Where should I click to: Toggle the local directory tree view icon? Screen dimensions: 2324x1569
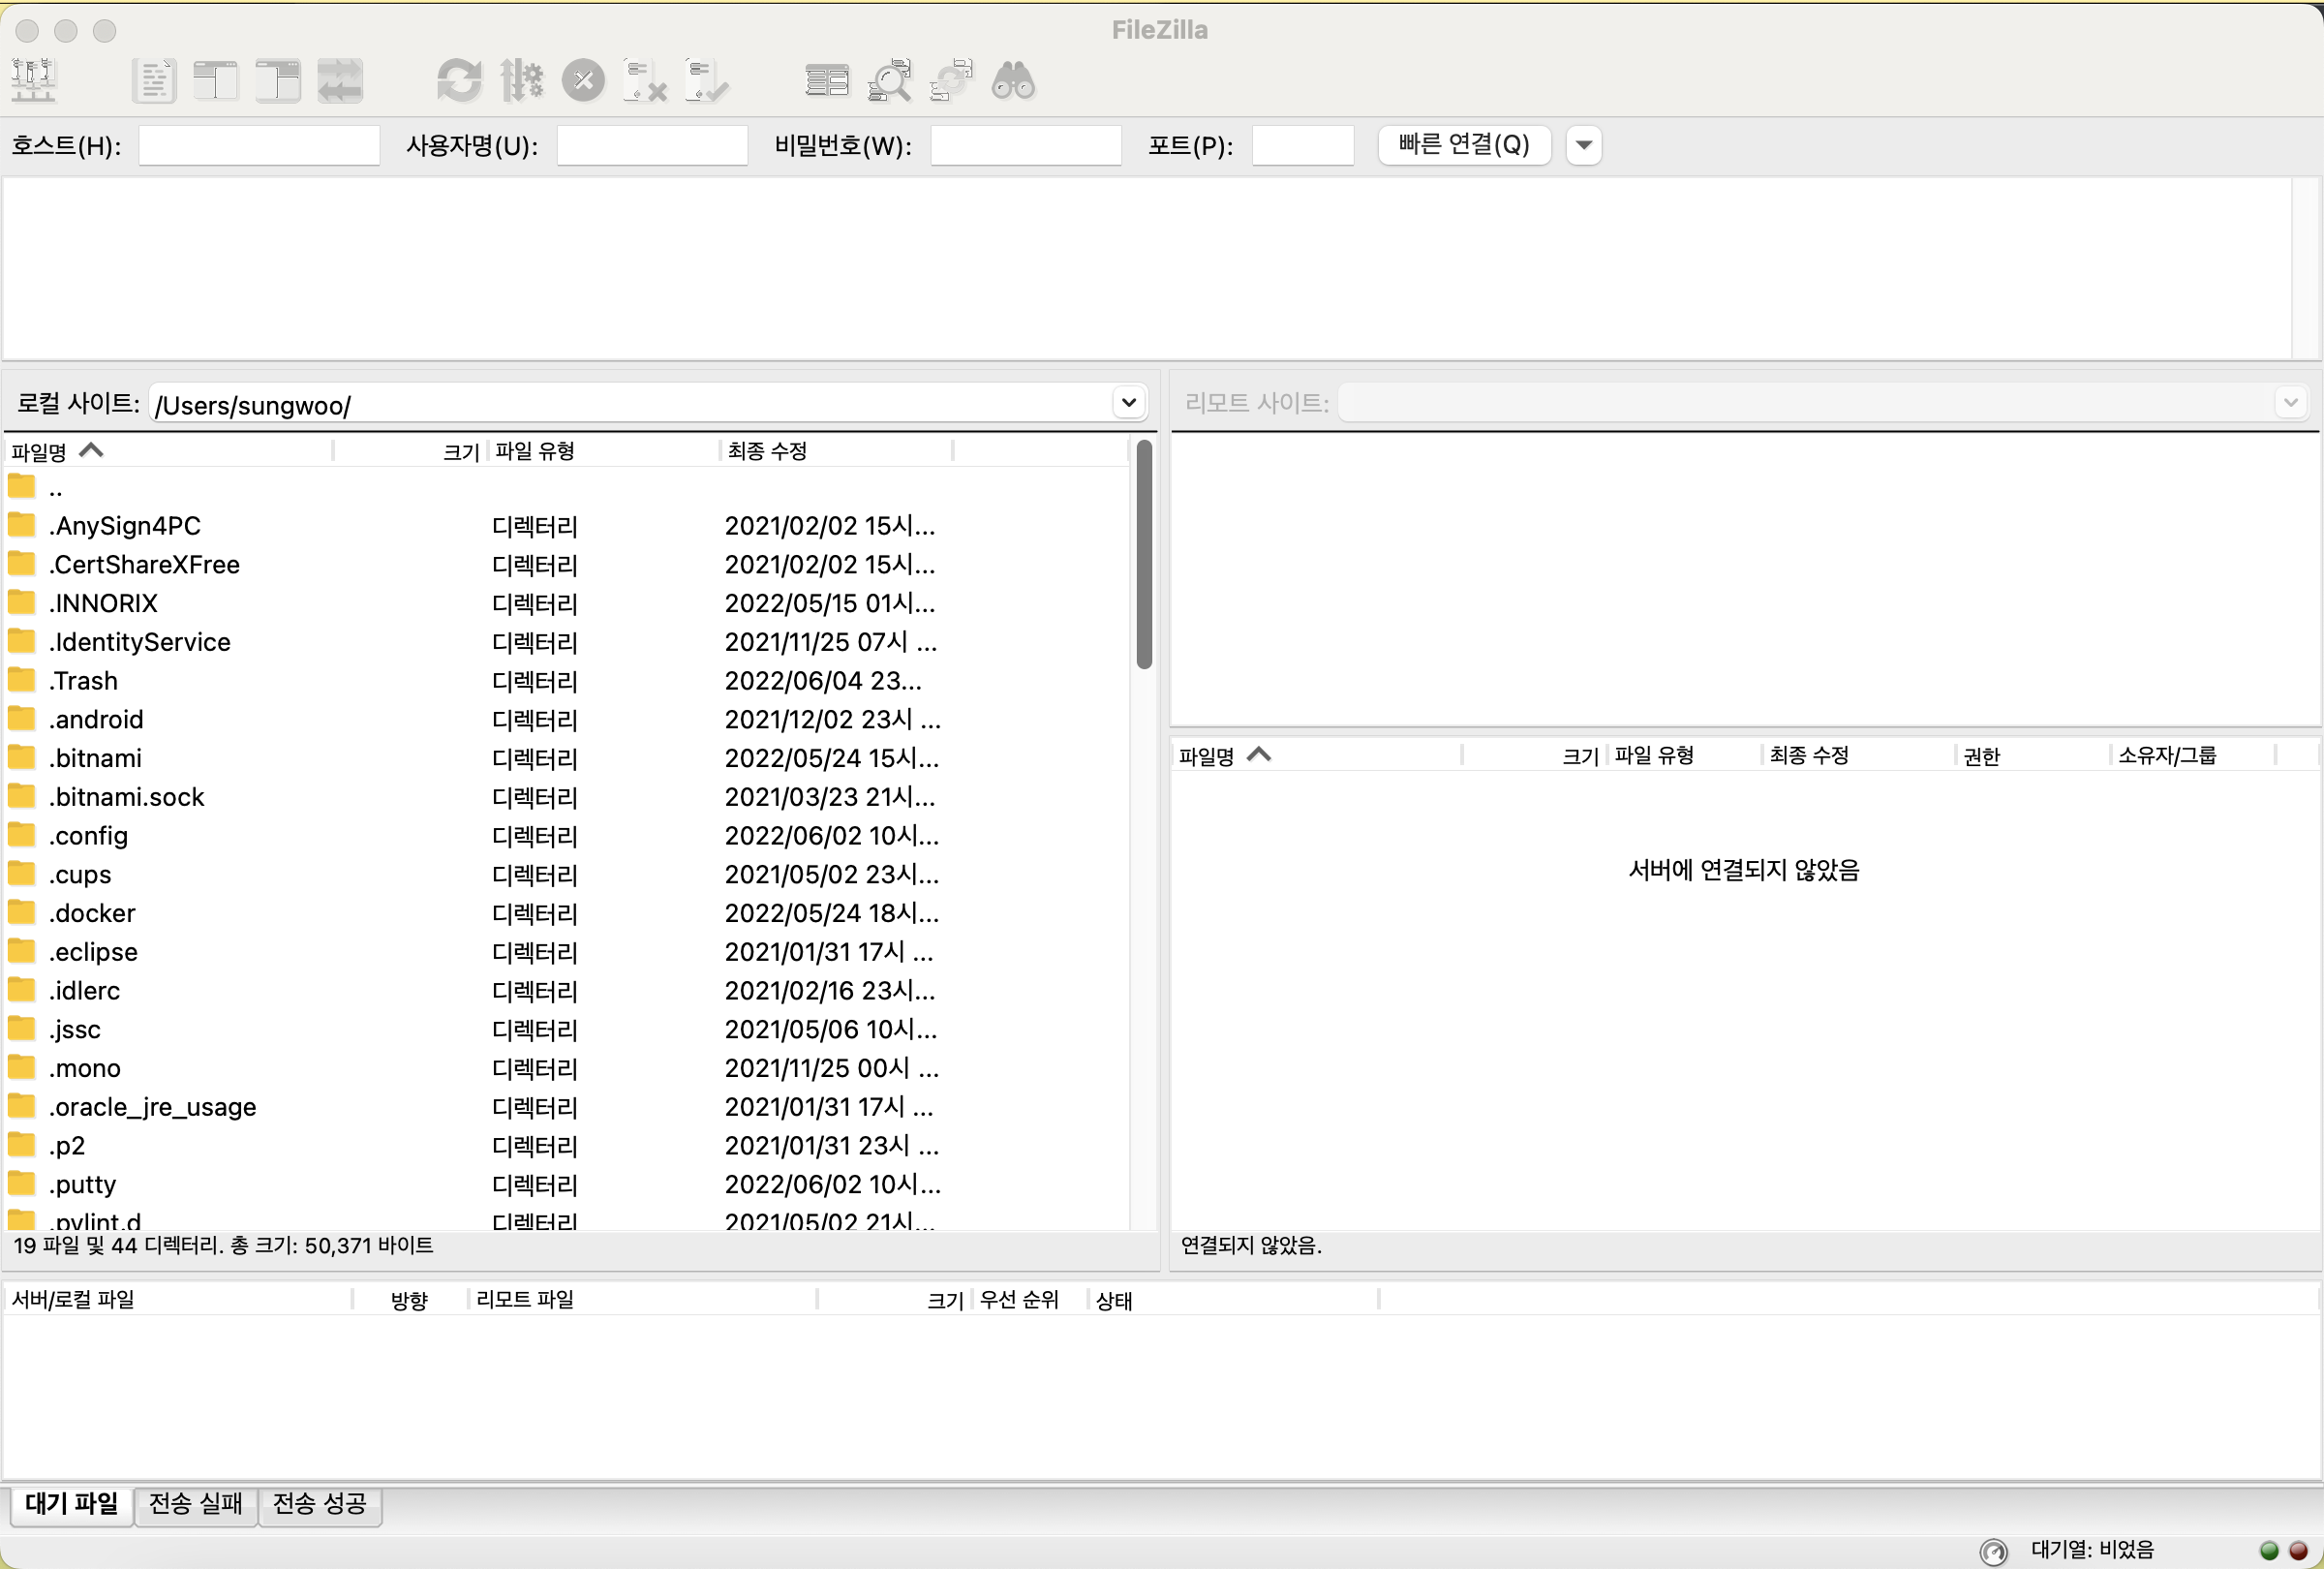click(x=216, y=80)
